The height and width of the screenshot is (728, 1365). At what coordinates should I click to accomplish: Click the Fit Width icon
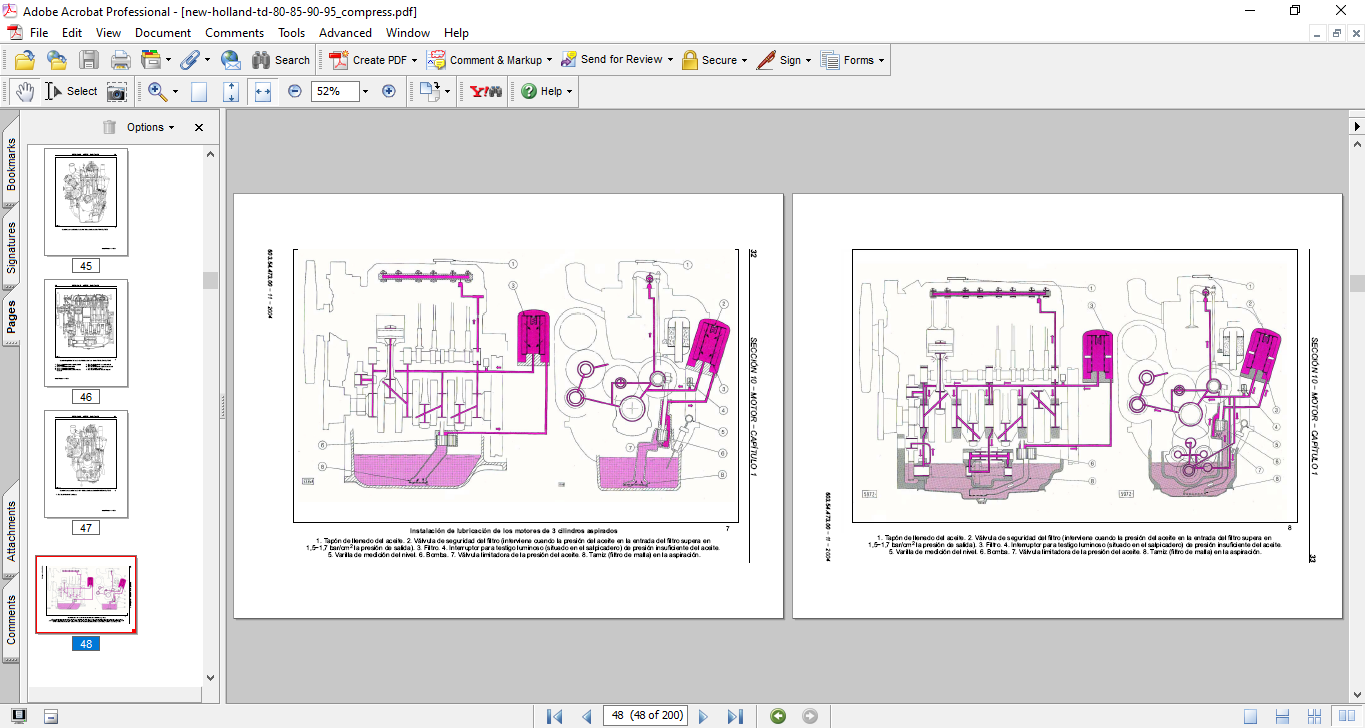point(263,91)
